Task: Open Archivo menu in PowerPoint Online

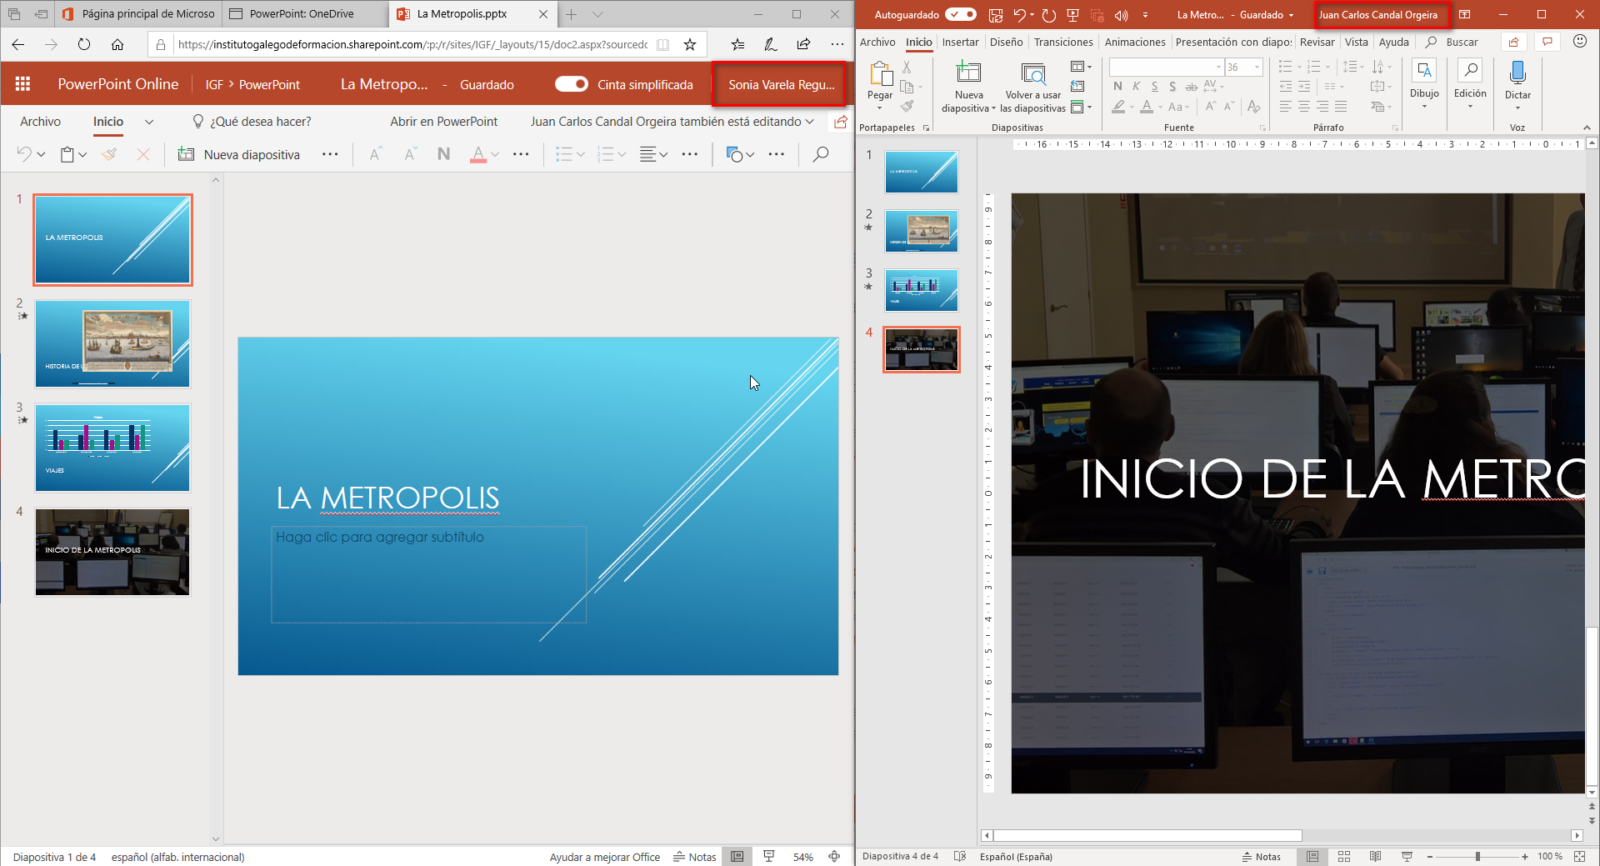Action: [x=40, y=122]
